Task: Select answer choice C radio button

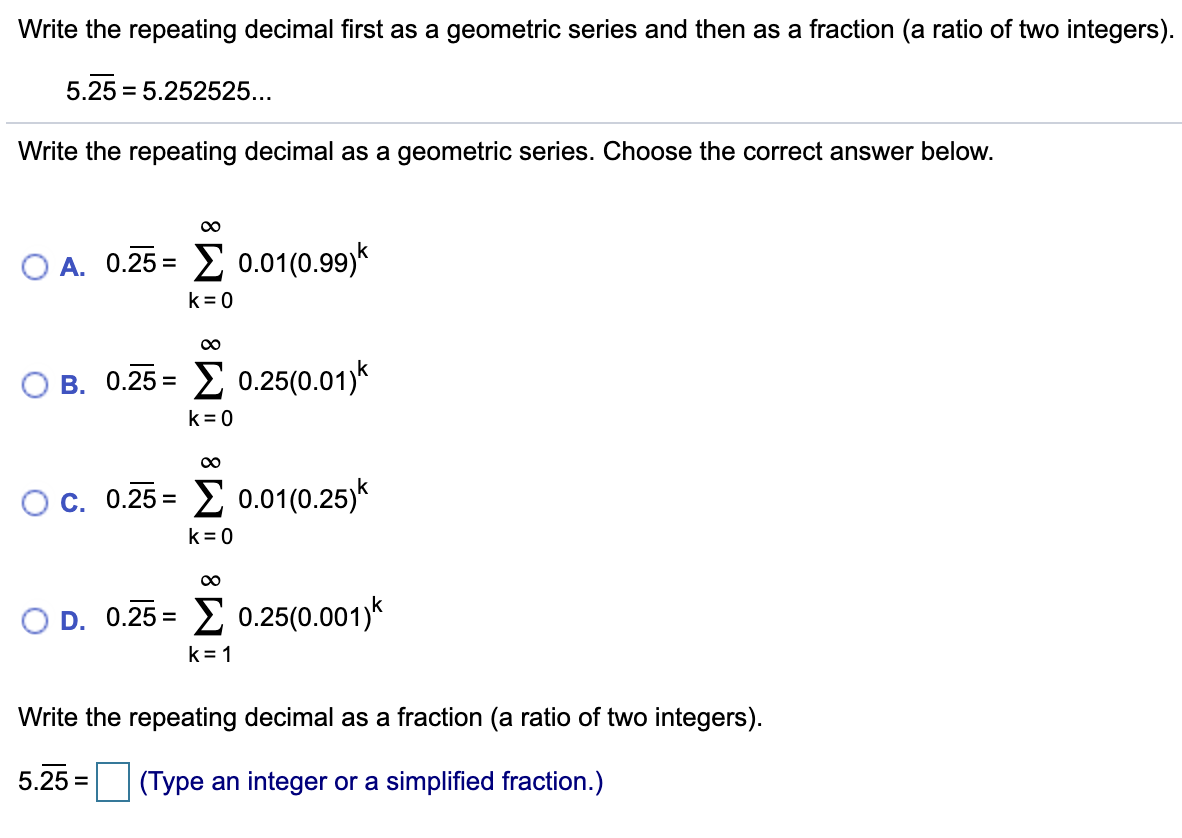Action: [36, 501]
